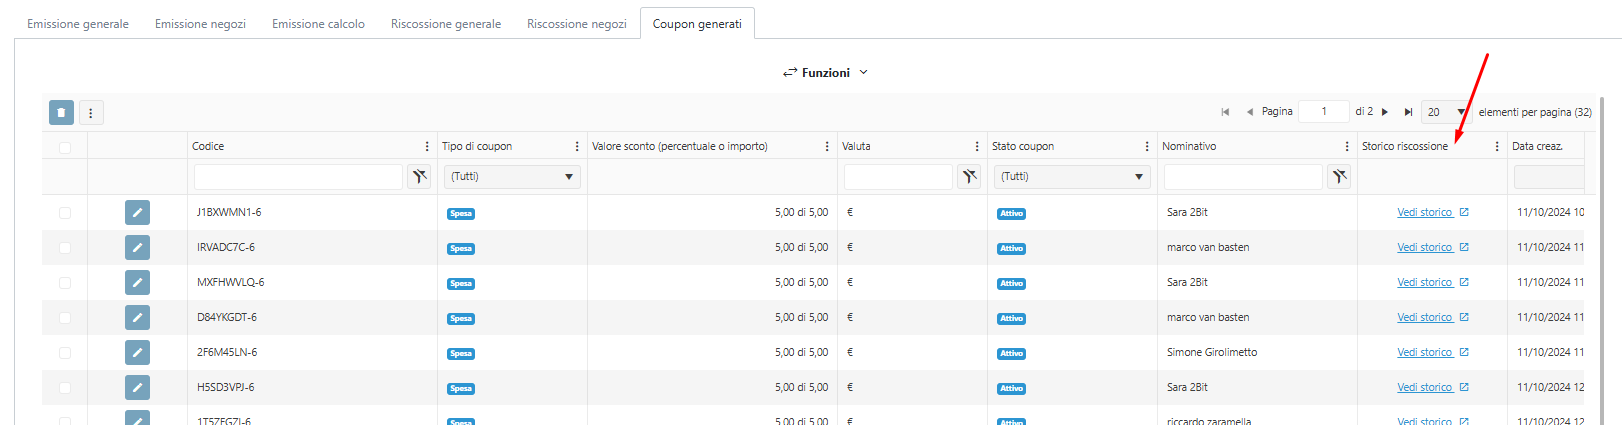Edit coupon J1BXWMN1-6 with pencil icon
The height and width of the screenshot is (425, 1622).
tap(137, 212)
